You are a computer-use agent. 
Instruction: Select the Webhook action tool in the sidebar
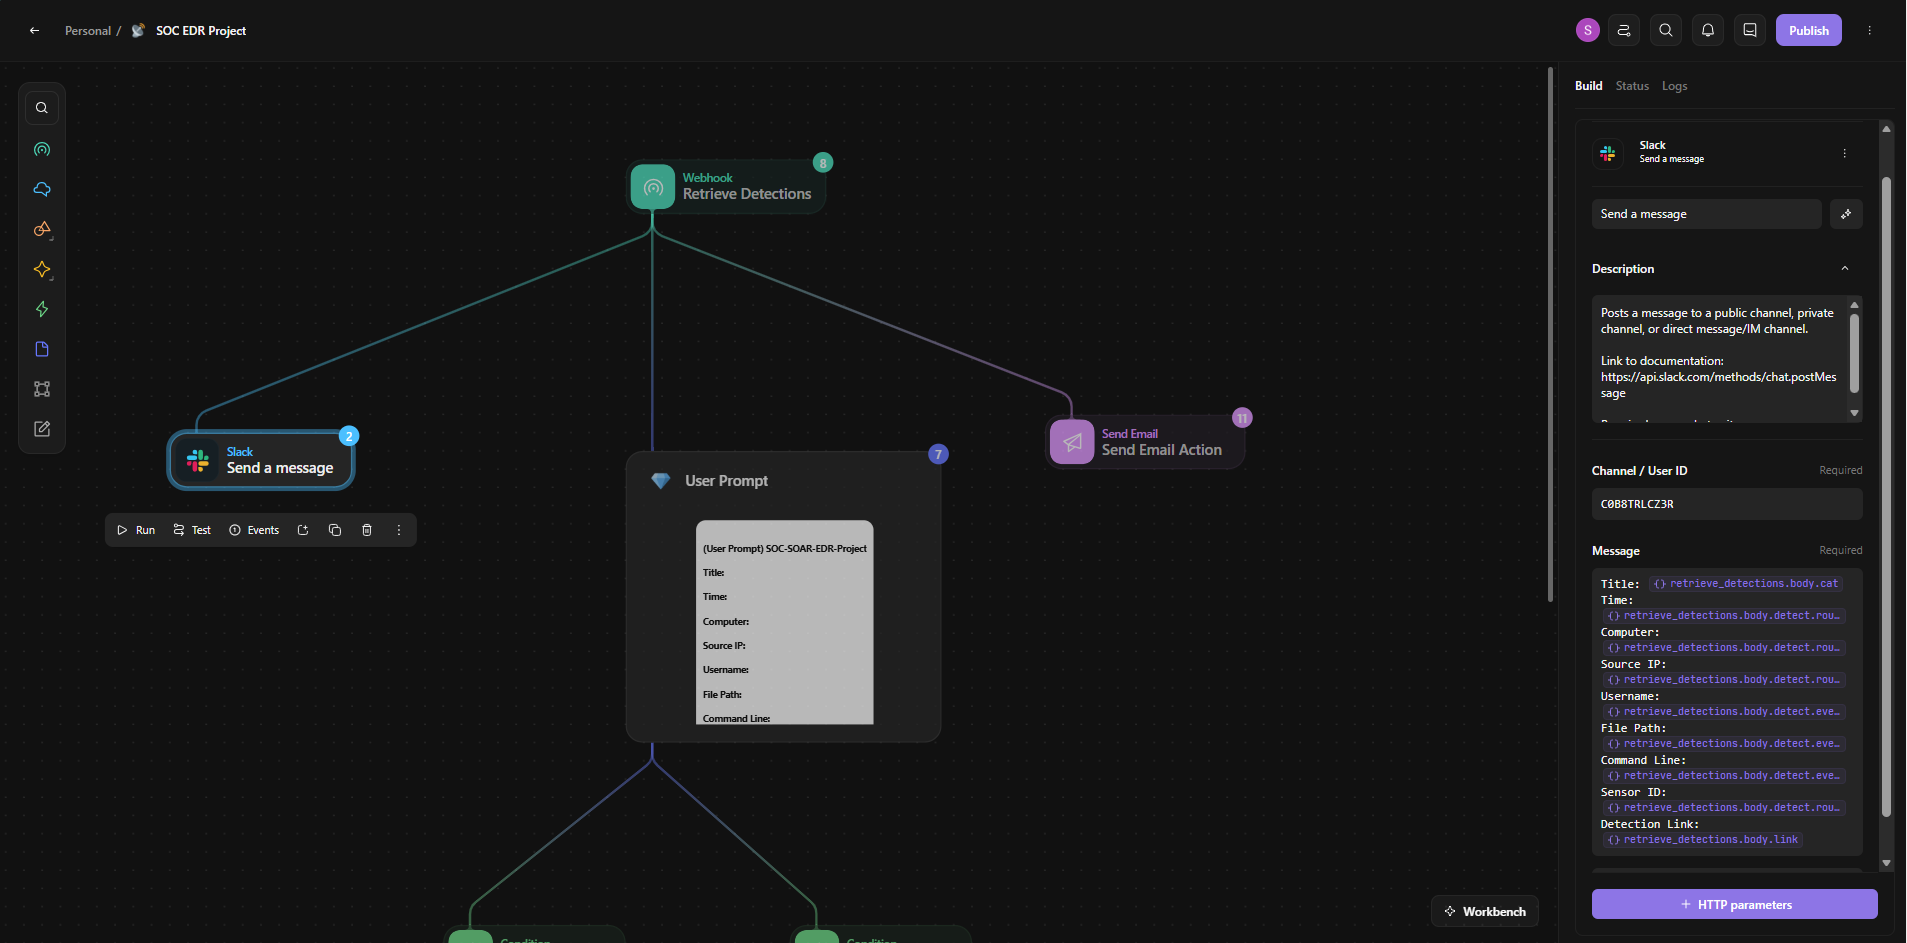tap(42, 149)
